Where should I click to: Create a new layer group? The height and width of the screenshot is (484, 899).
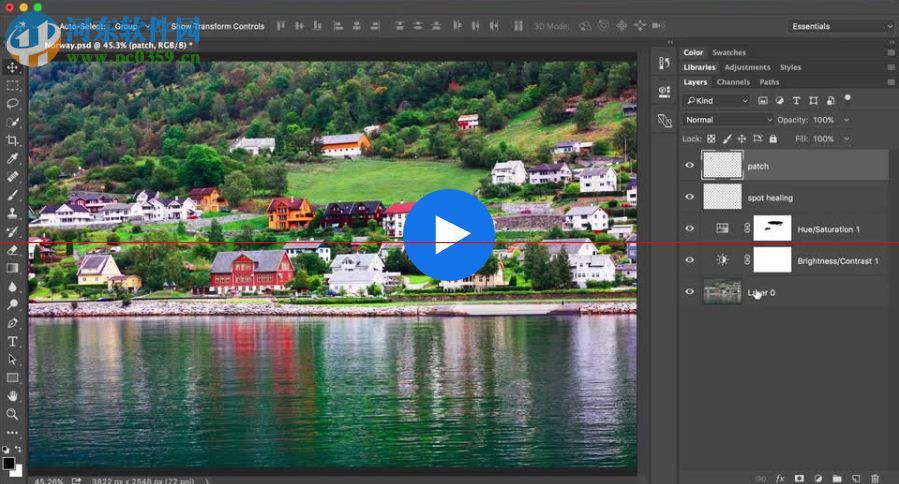pos(837,478)
